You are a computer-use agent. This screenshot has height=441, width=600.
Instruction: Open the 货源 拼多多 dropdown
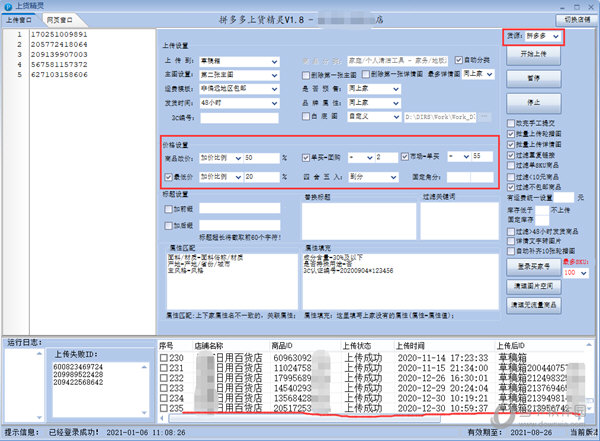(556, 36)
